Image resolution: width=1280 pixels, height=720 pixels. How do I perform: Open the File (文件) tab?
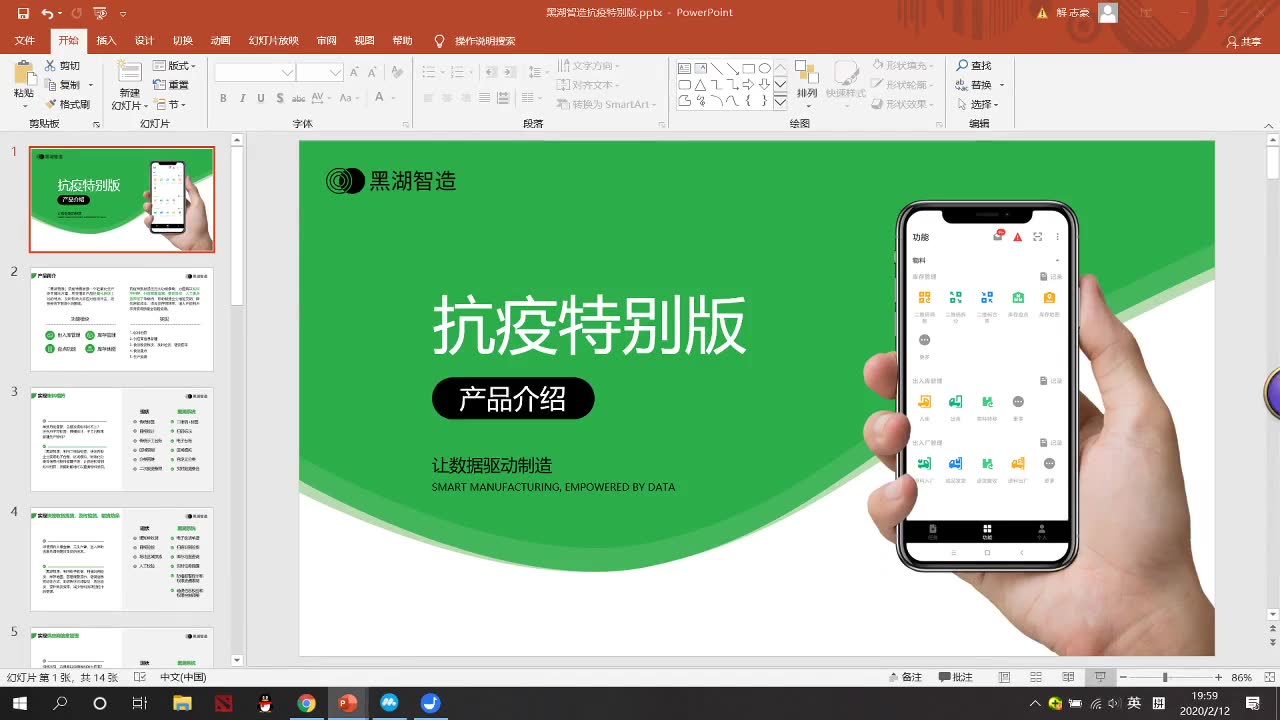pyautogui.click(x=25, y=41)
